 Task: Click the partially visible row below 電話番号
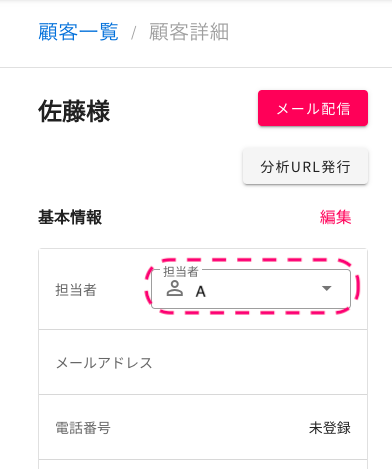pyautogui.click(x=203, y=464)
